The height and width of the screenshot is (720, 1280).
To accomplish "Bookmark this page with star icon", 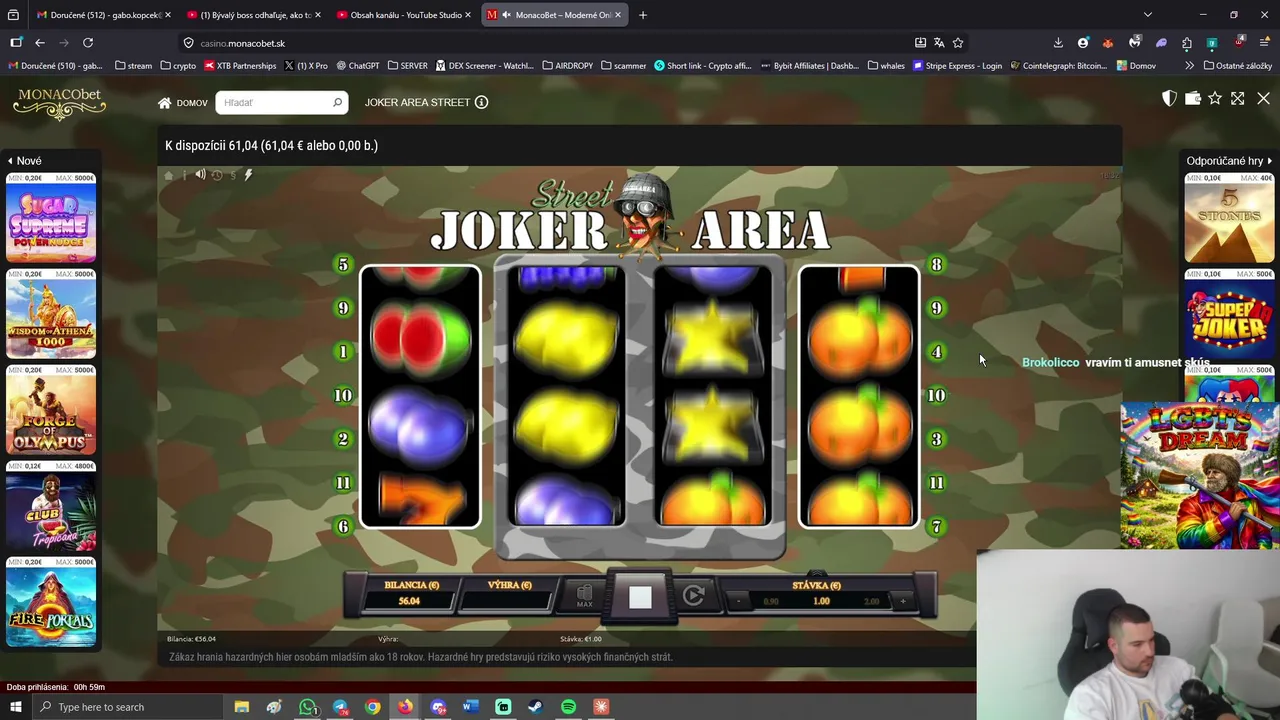I will [958, 43].
